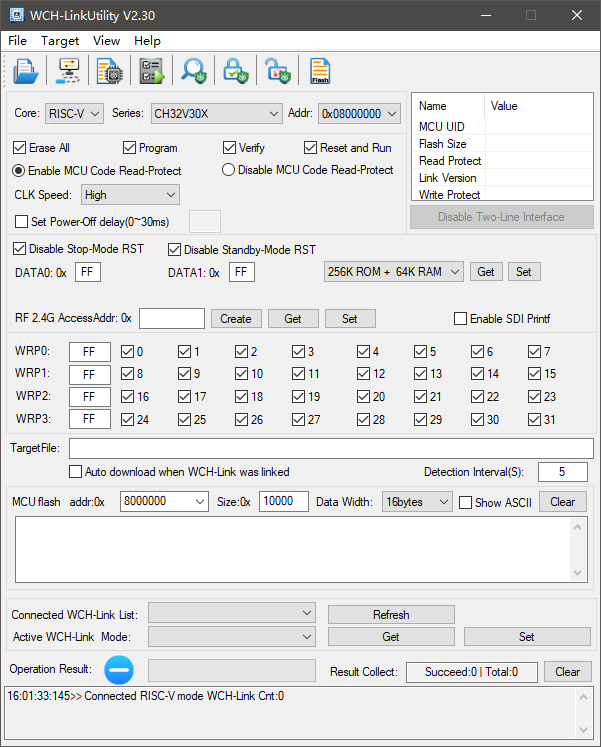Click Get for RF 2.4G AccessAddr
The height and width of the screenshot is (747, 601).
tap(293, 319)
